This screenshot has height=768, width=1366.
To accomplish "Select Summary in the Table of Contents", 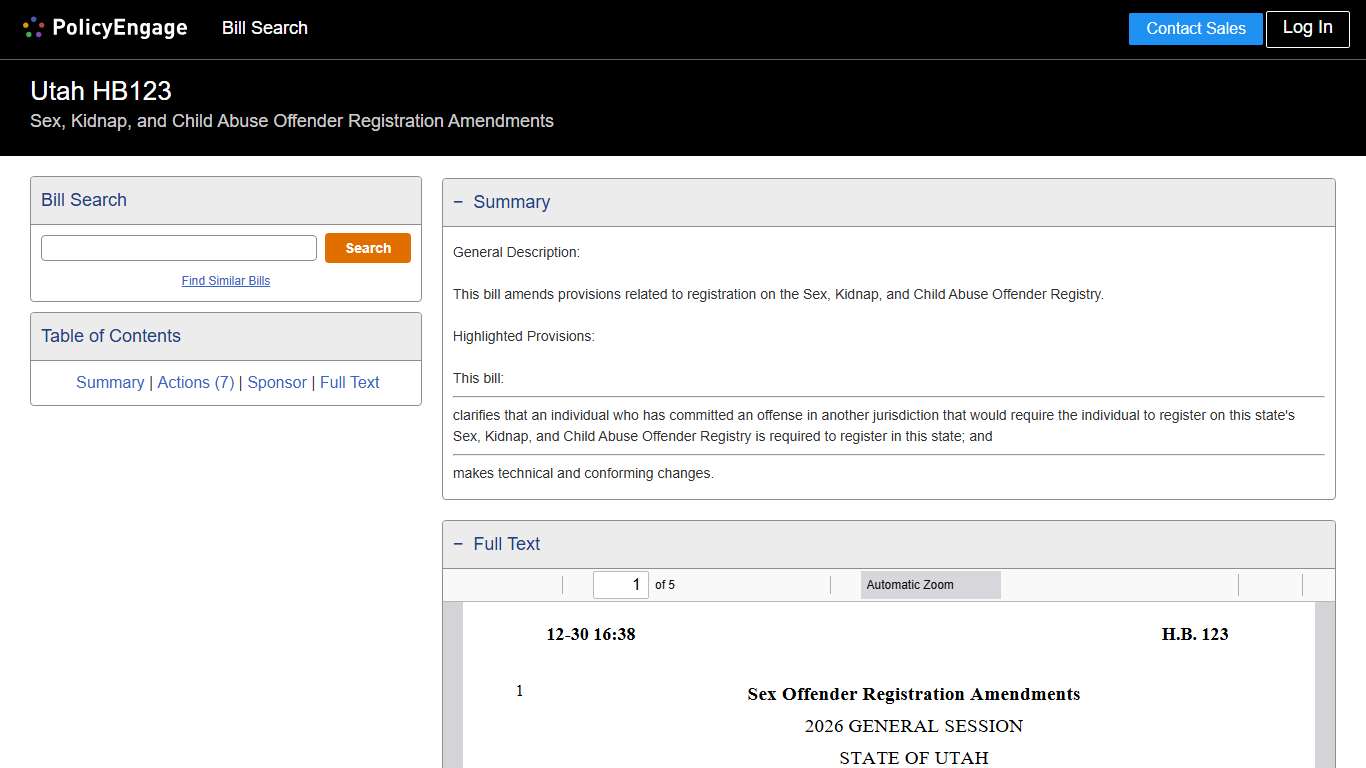I will (110, 382).
